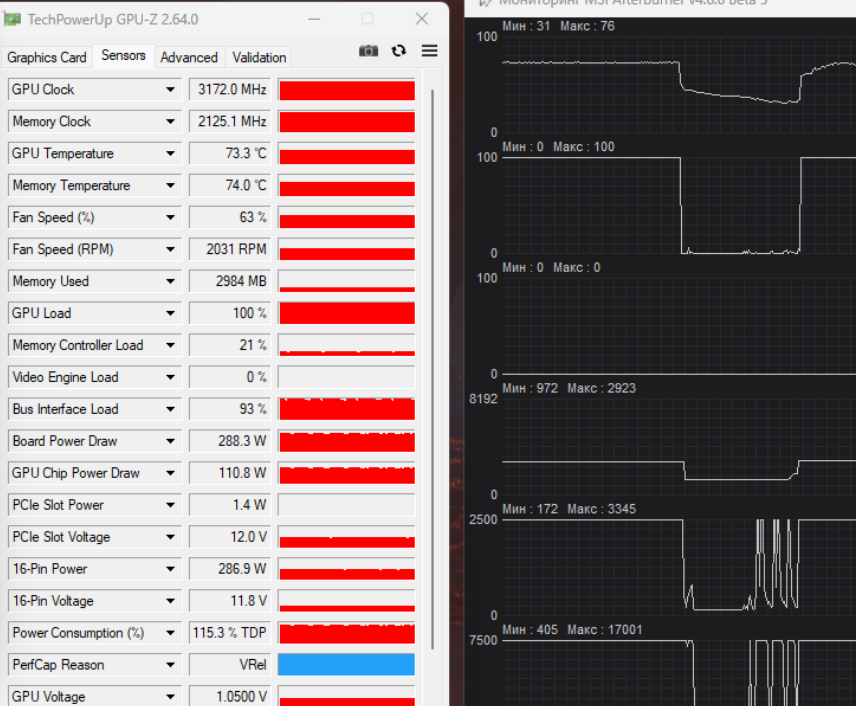This screenshot has width=856, height=706.
Task: Click the Afterburner graph with Макс : 2923
Action: [679, 447]
